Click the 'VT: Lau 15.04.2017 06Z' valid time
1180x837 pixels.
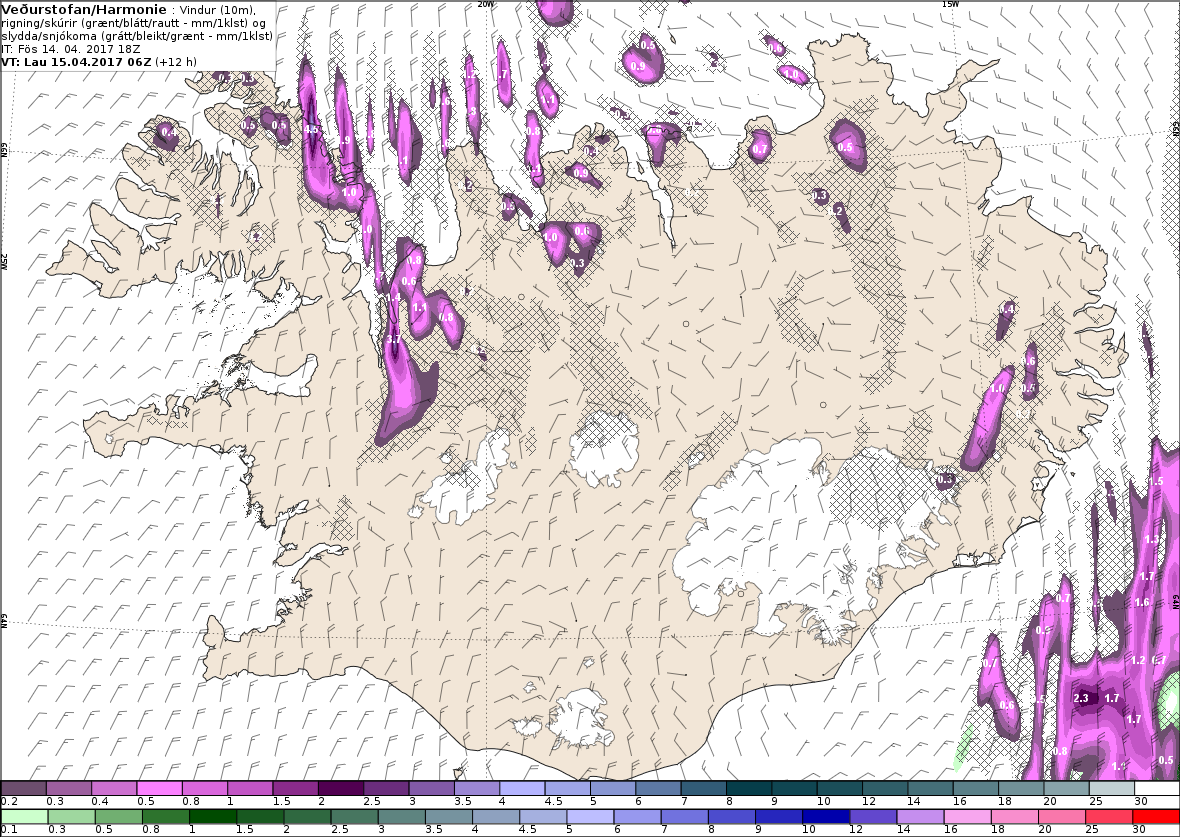click(77, 62)
